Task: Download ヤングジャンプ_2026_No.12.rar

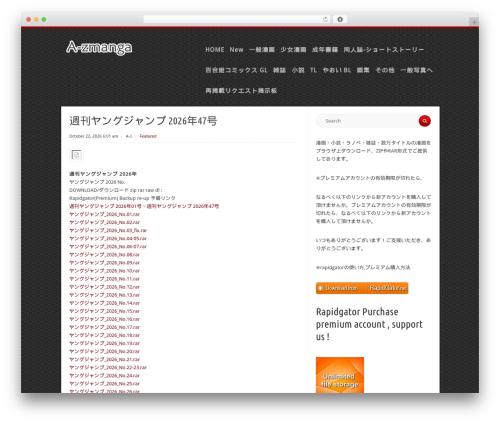Action: tap(104, 287)
